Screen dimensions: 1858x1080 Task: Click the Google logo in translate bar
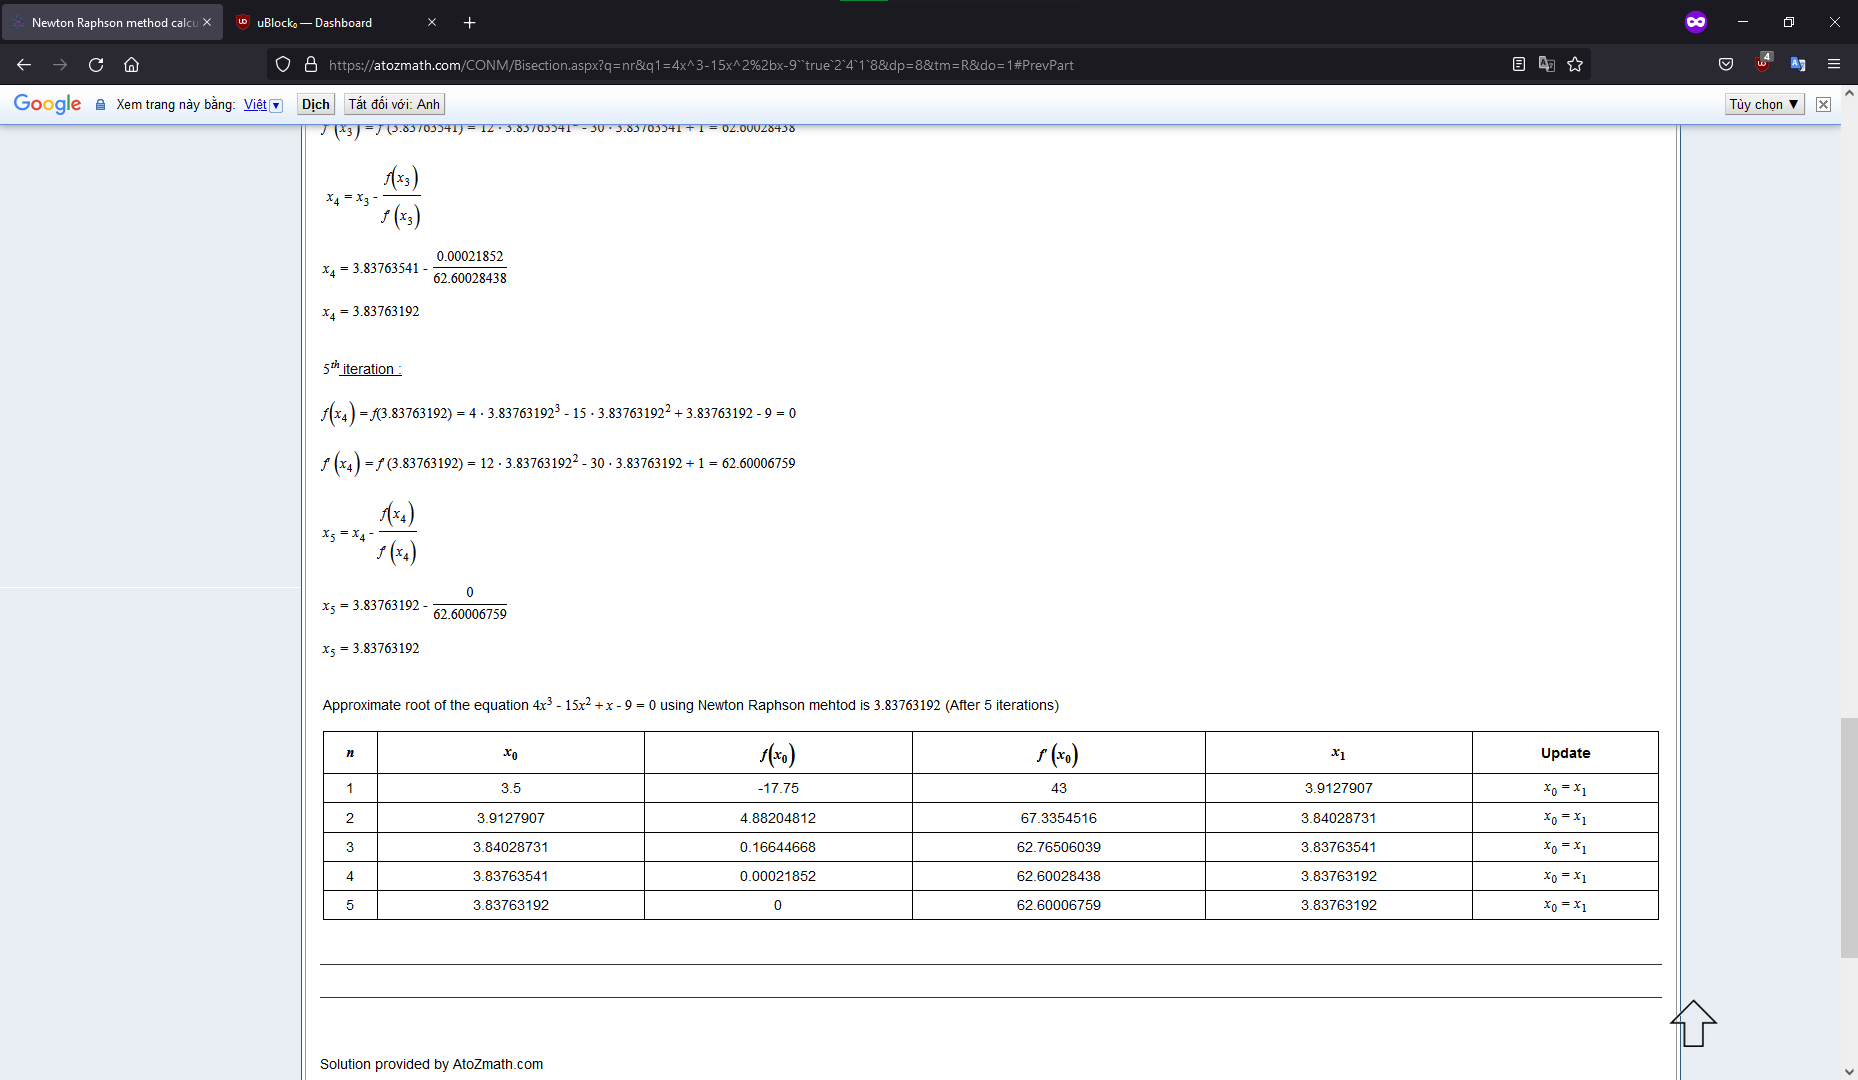[x=47, y=104]
